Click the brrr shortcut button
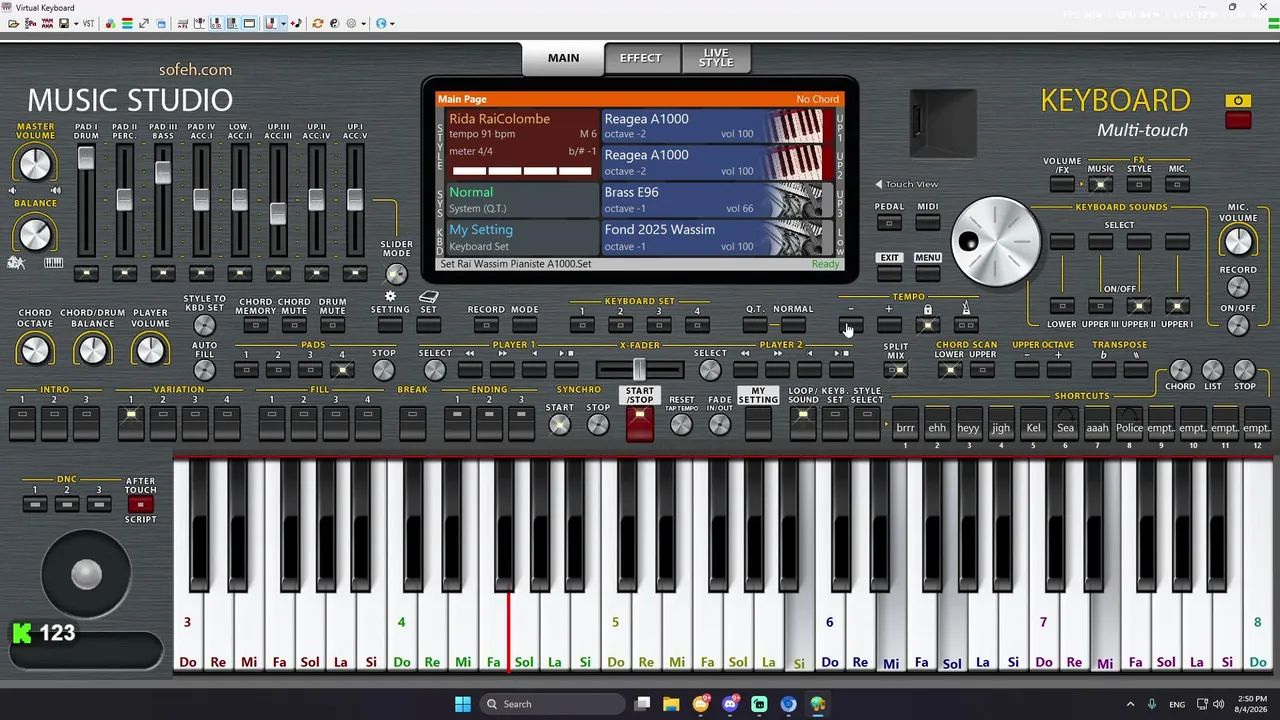The width and height of the screenshot is (1280, 720). click(905, 423)
